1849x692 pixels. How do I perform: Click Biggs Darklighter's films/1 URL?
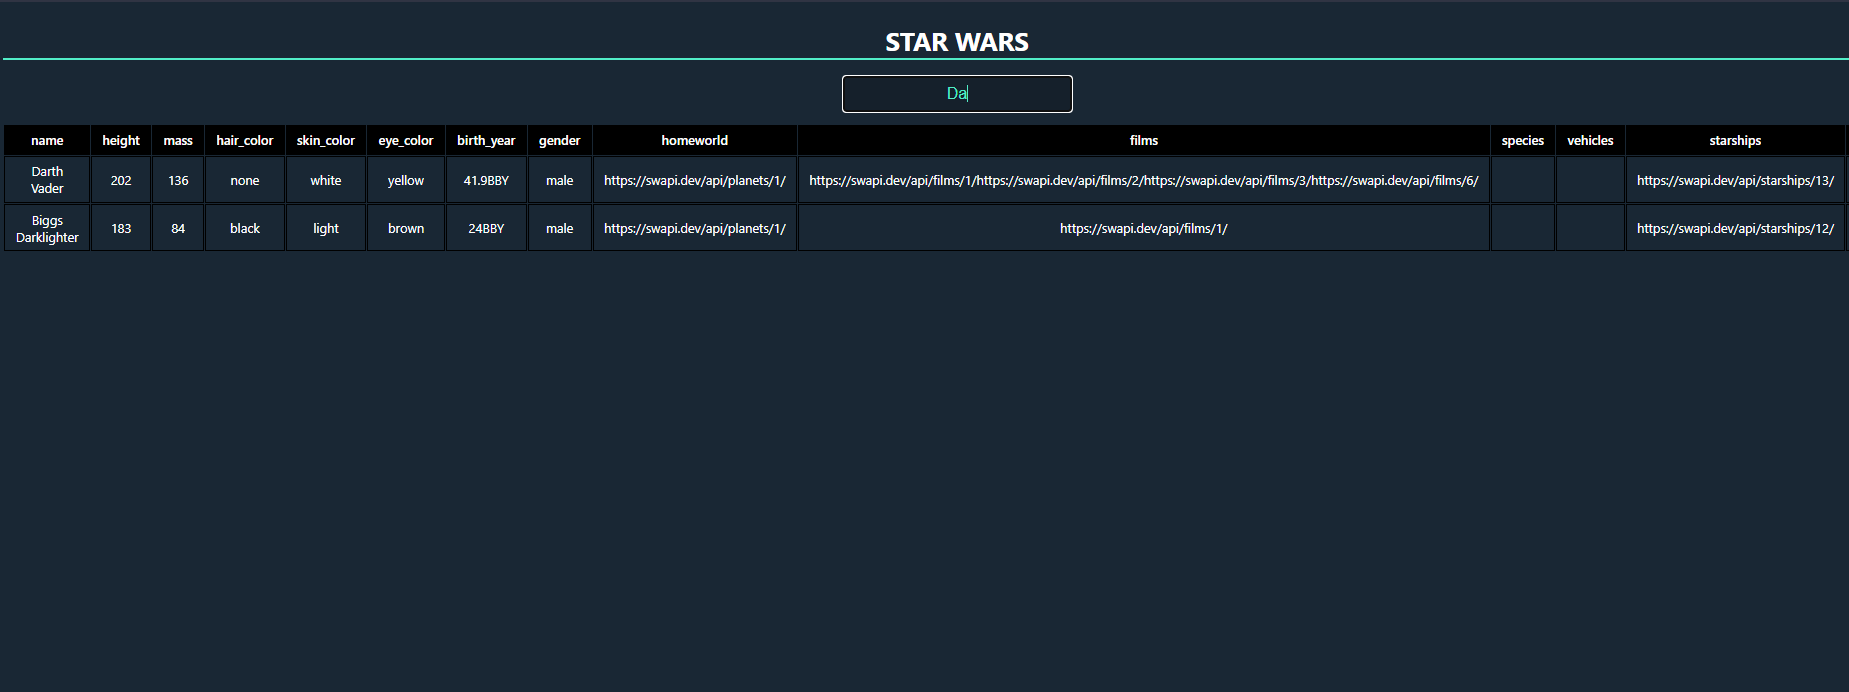click(x=1144, y=228)
